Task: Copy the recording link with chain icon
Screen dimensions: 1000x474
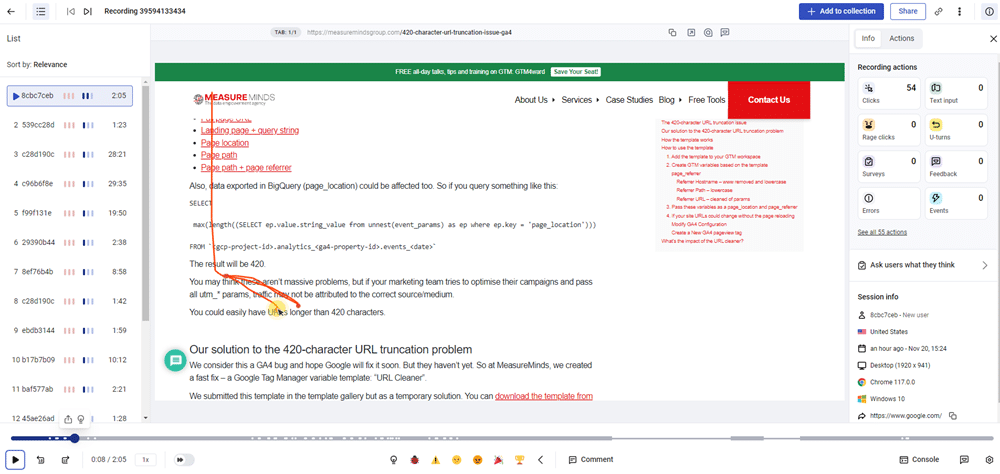Action: (x=938, y=11)
